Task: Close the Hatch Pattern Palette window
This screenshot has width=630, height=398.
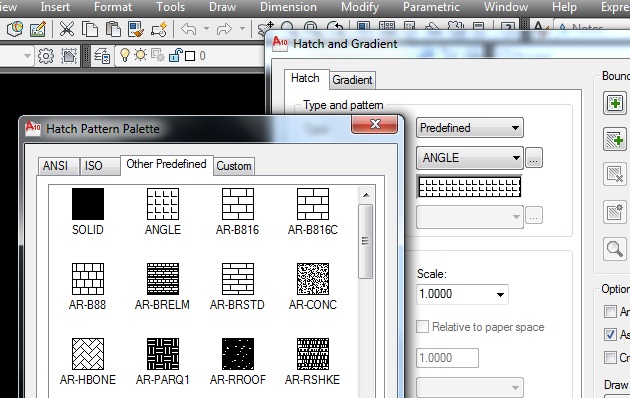Action: coord(375,124)
